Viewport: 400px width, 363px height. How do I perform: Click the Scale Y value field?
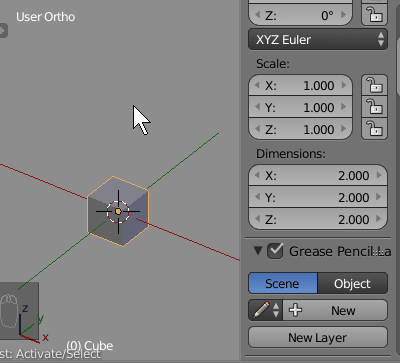(300, 107)
